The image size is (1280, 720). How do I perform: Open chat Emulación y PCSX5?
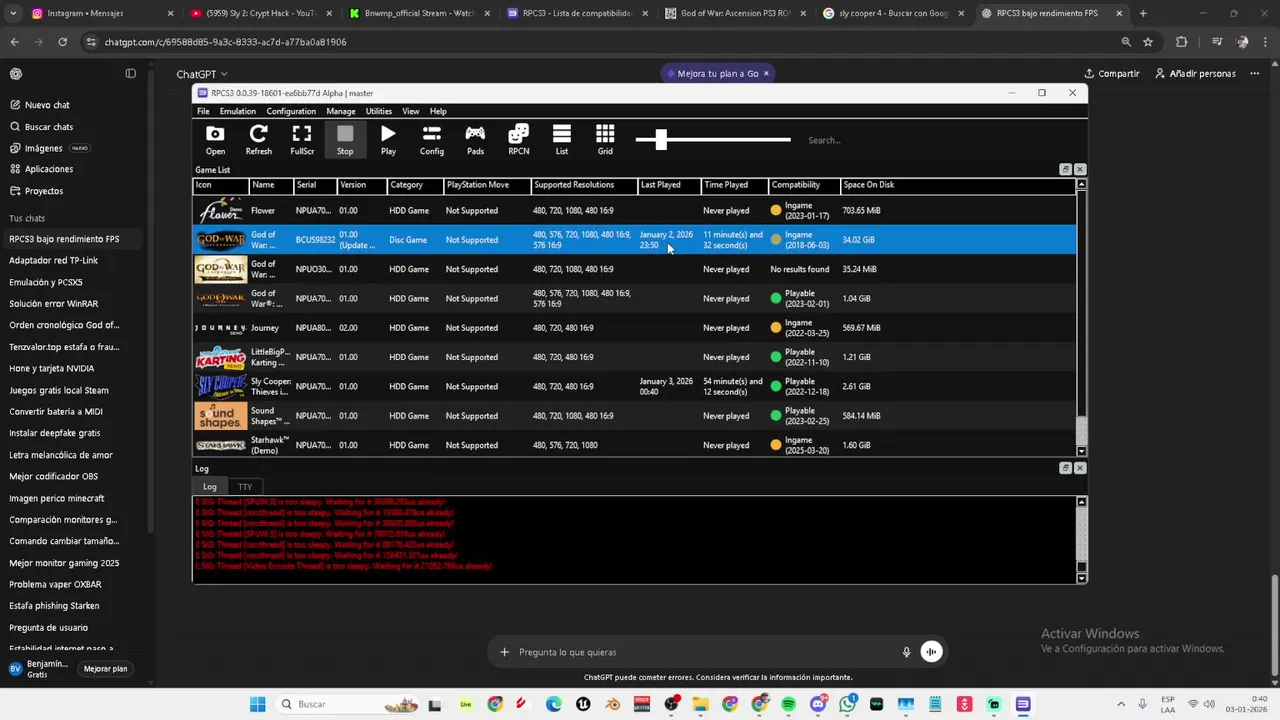click(x=46, y=282)
